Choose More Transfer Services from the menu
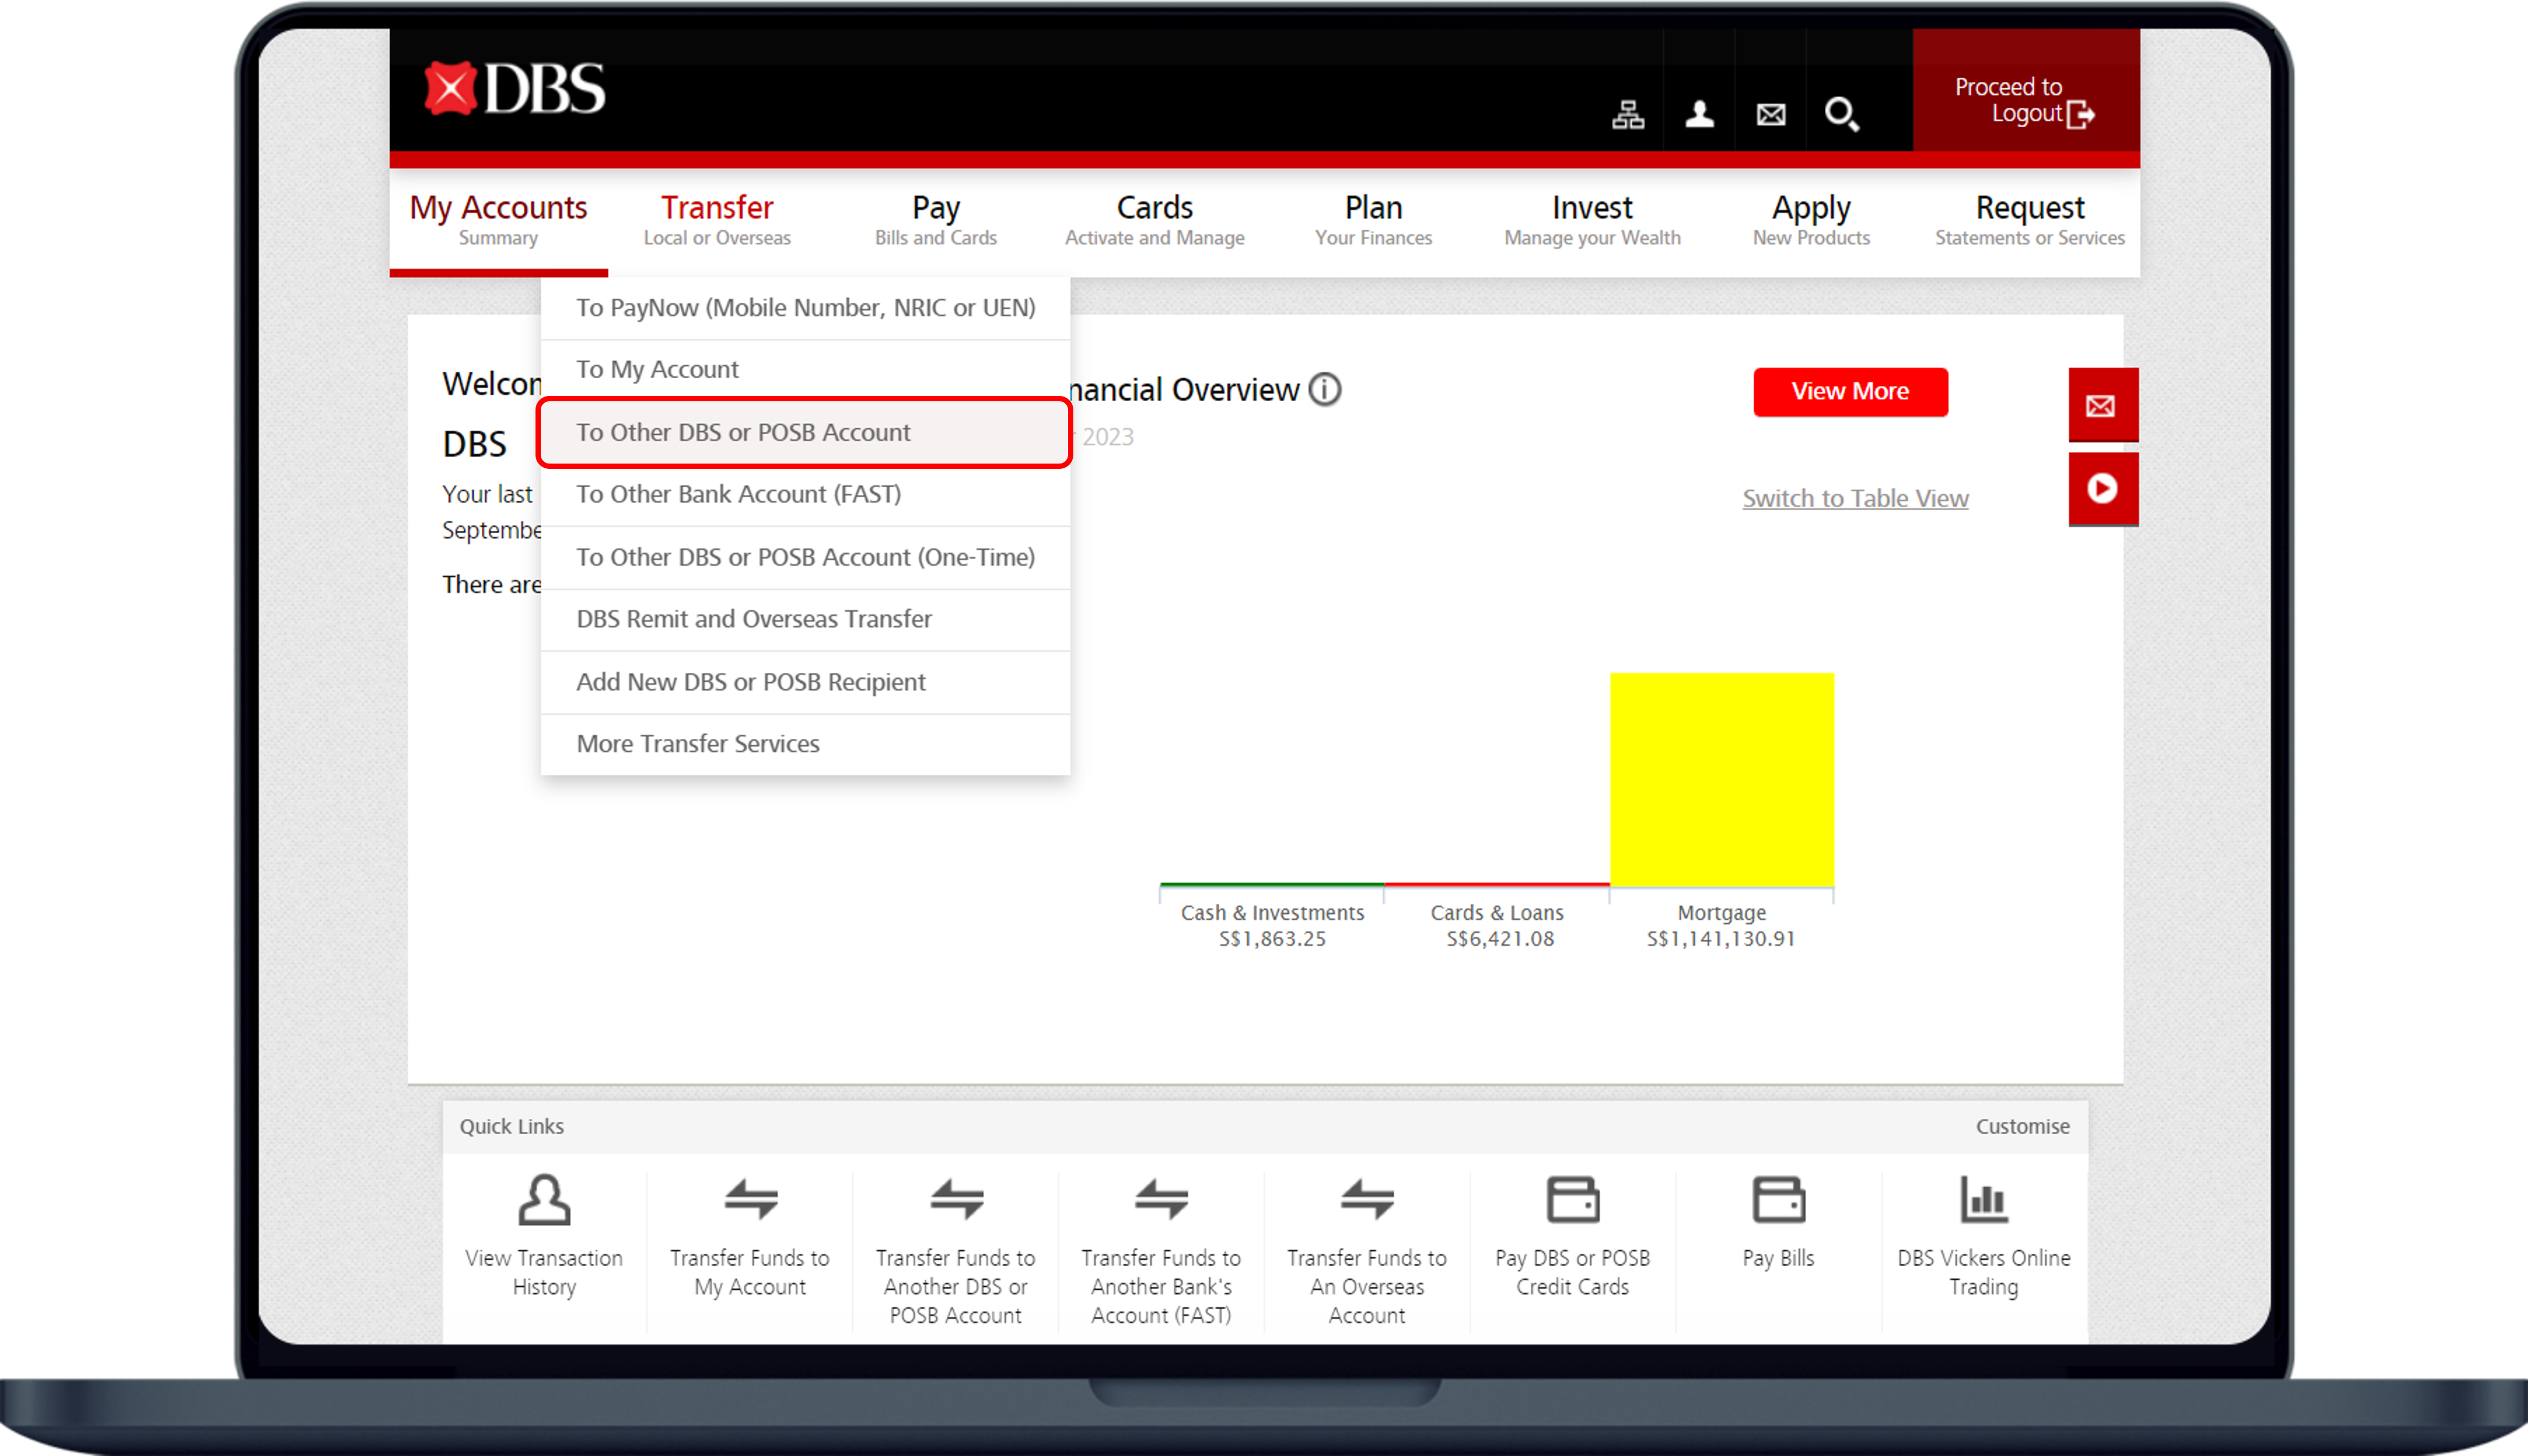Screen dimensions: 2528x1456 pyautogui.click(x=697, y=743)
